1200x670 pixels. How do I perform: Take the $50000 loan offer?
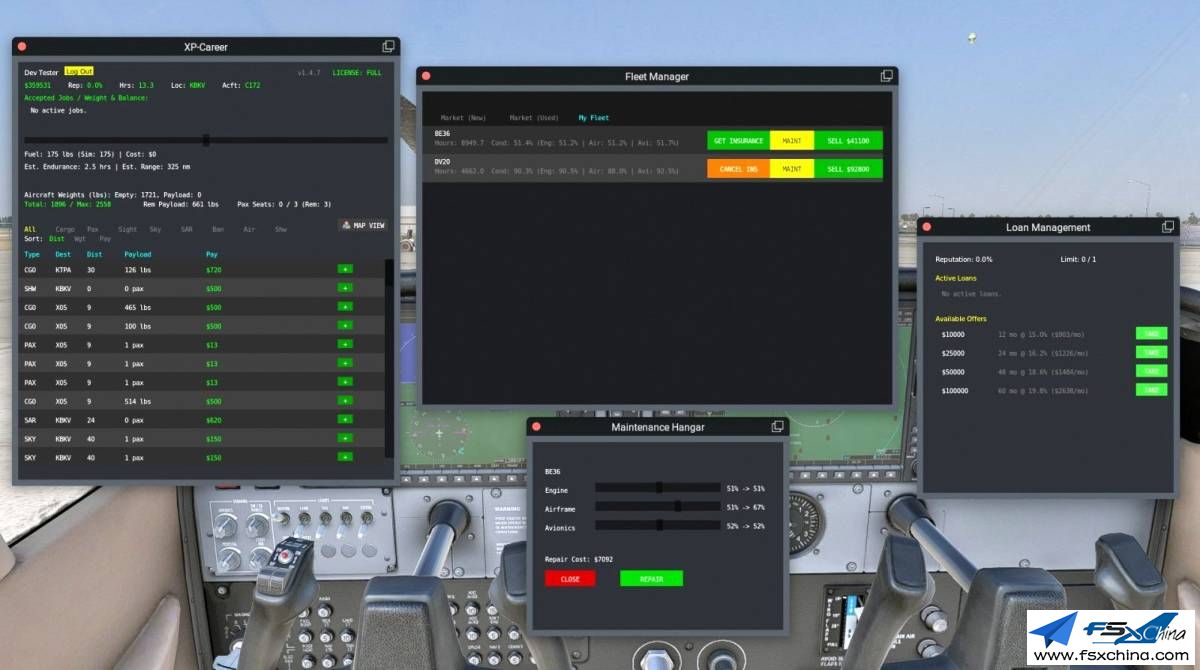(1151, 371)
